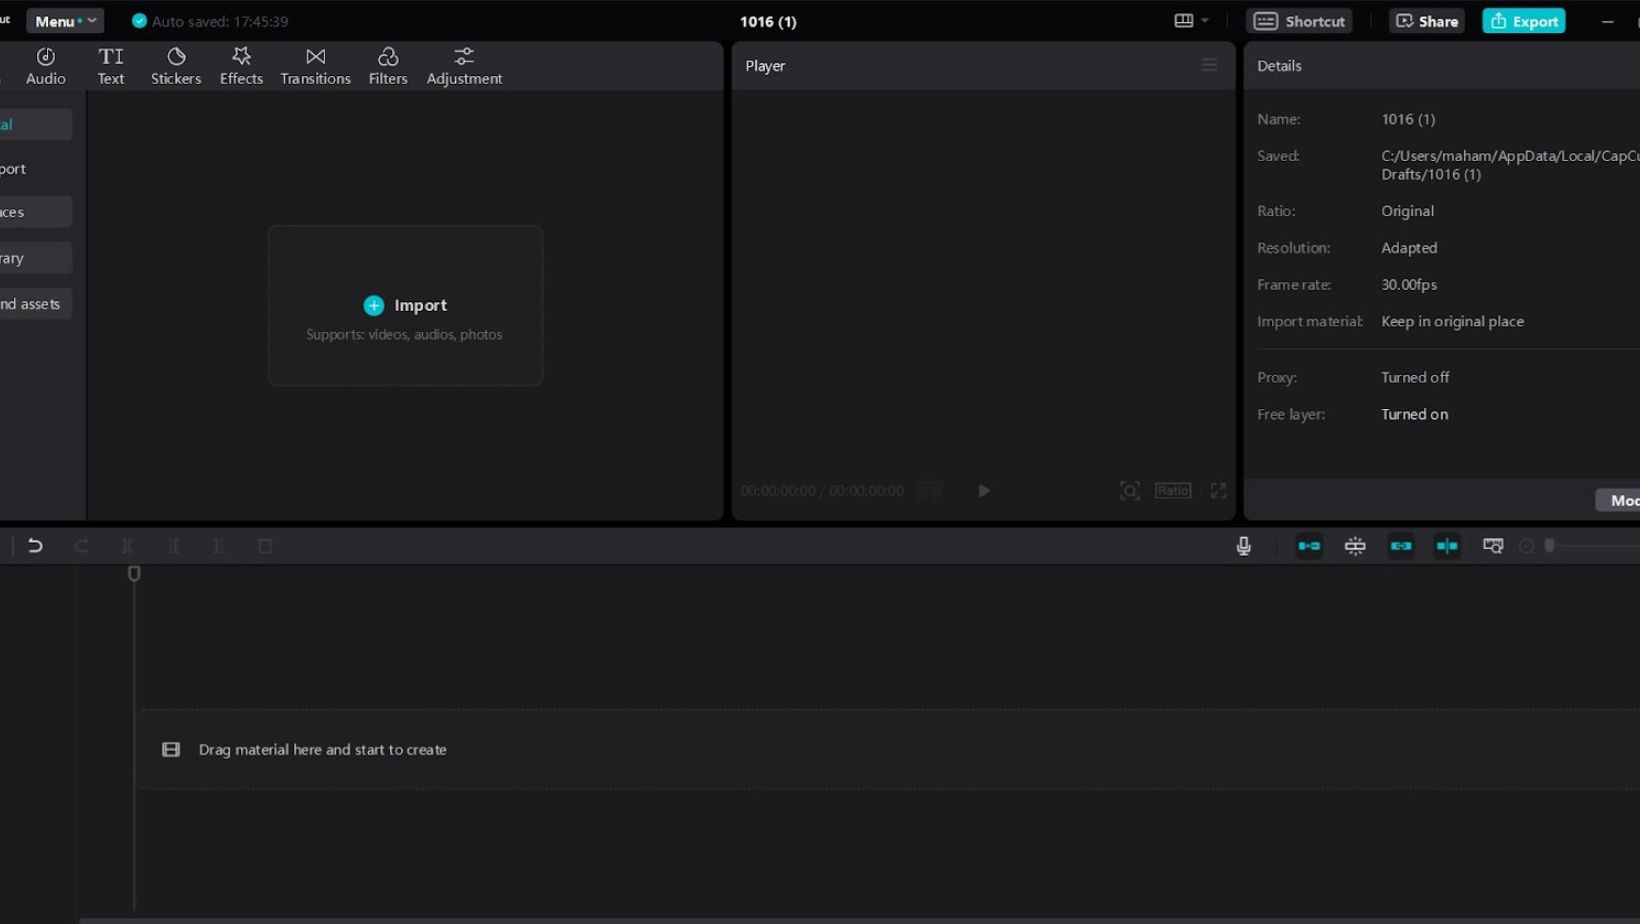The width and height of the screenshot is (1640, 924).
Task: Click the Player panel title
Action: point(765,66)
